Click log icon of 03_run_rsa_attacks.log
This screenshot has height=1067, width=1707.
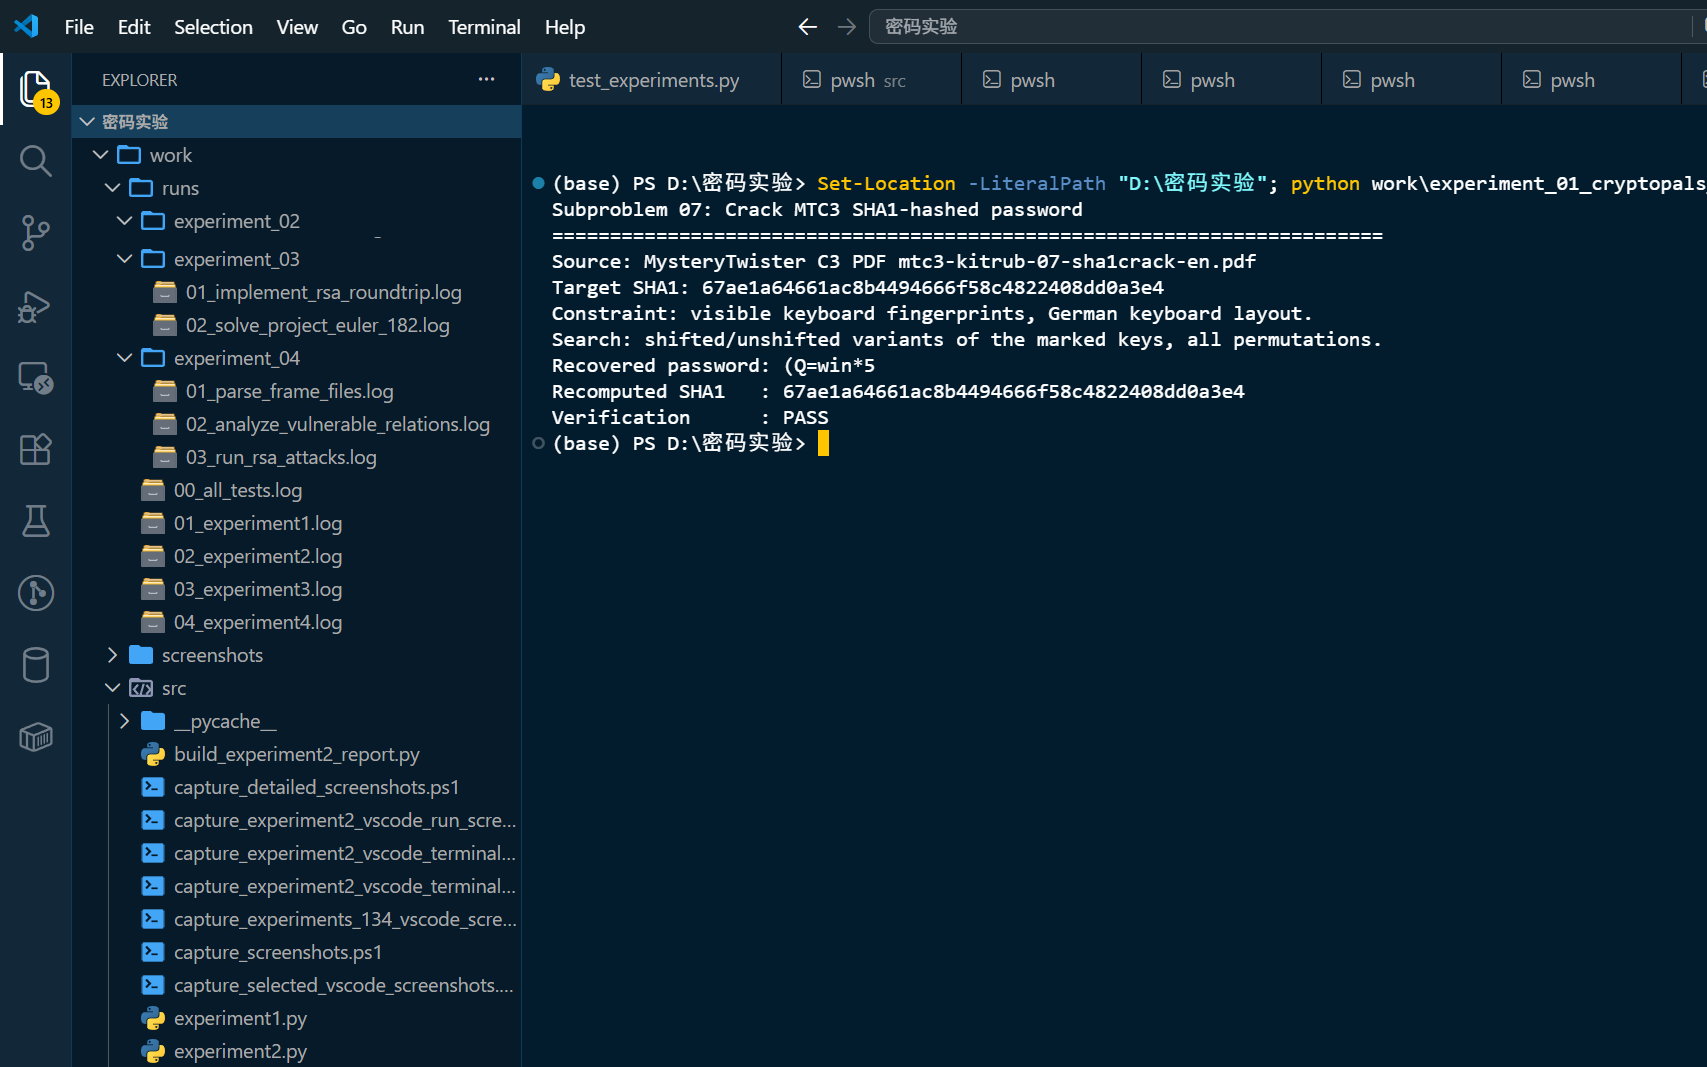point(165,457)
